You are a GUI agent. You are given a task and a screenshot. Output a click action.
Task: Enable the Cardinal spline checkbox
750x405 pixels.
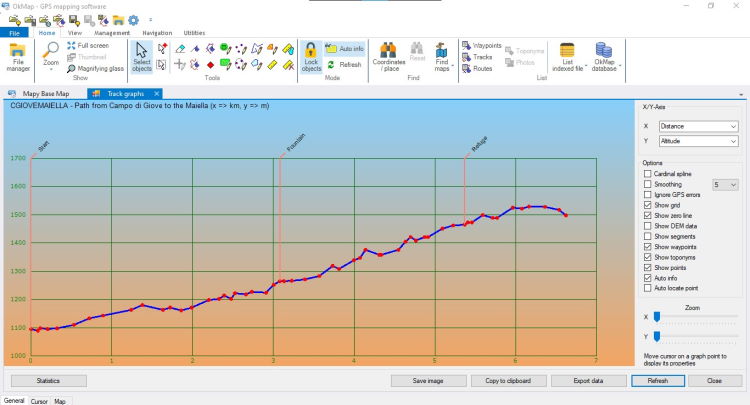[x=648, y=174]
